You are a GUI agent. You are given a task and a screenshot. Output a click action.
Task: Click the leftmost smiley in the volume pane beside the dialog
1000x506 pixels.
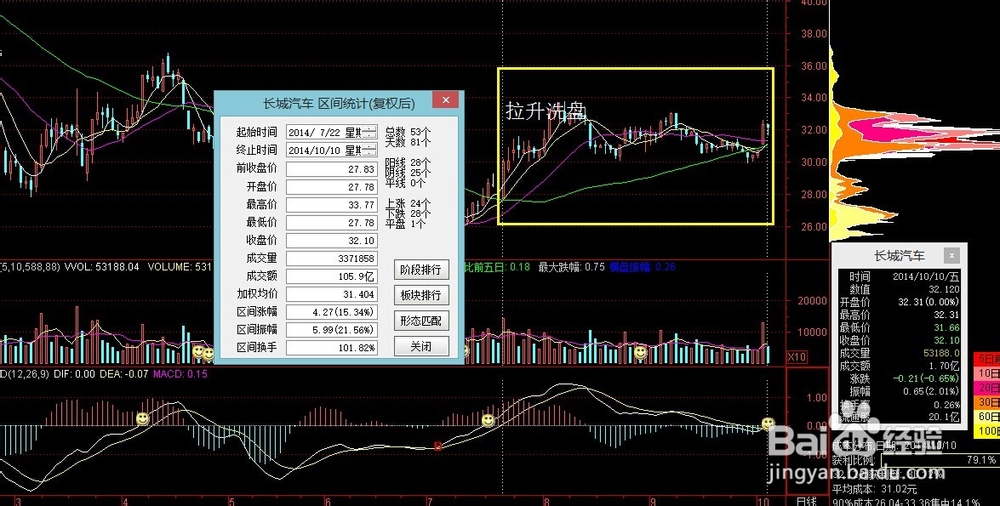click(198, 352)
